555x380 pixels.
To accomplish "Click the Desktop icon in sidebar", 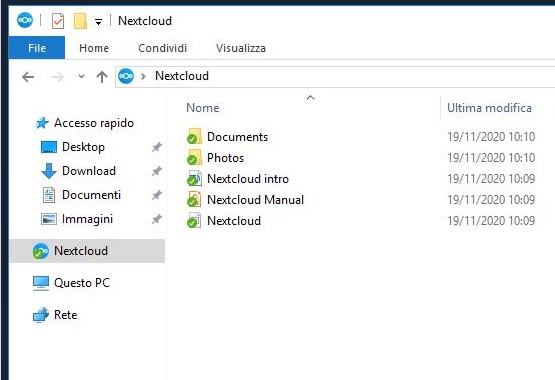I will 49,147.
